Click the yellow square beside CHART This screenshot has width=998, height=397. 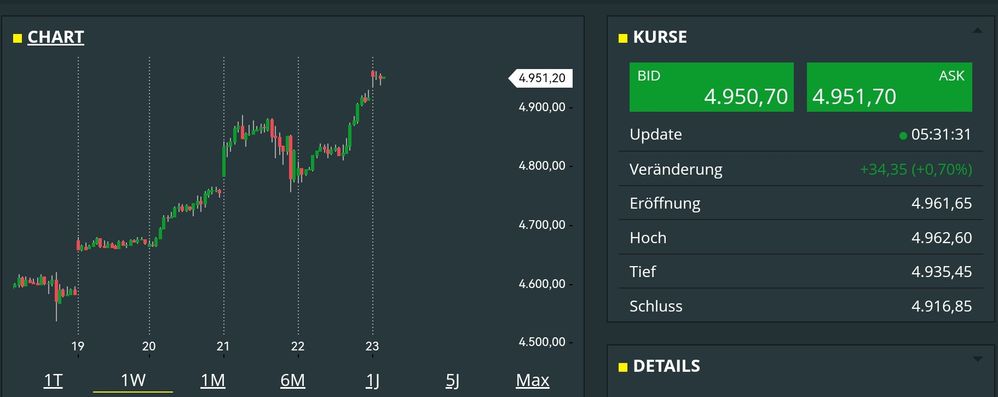[x=17, y=39]
